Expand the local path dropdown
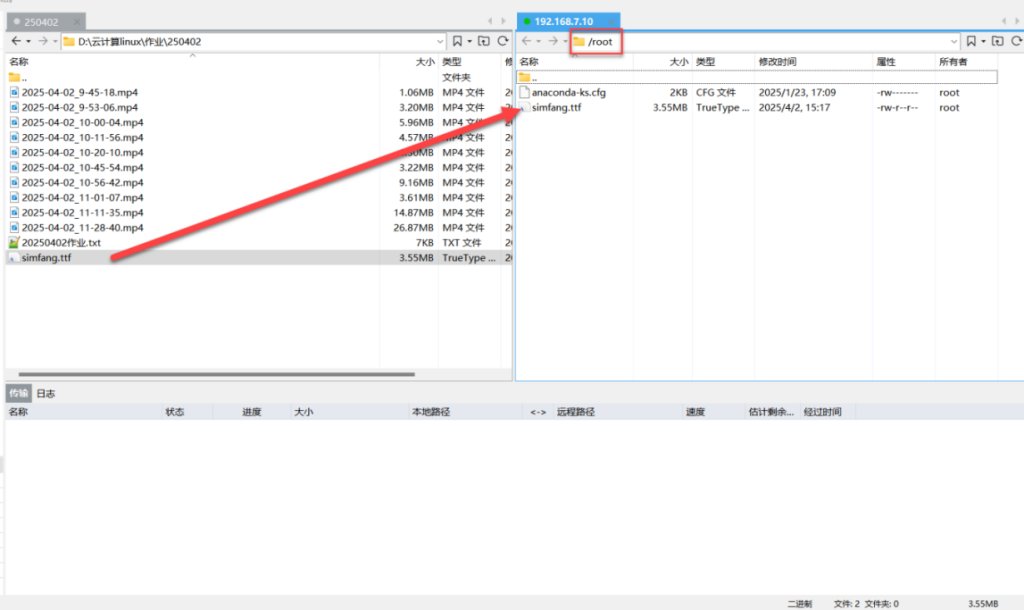The image size is (1024, 610). point(440,42)
